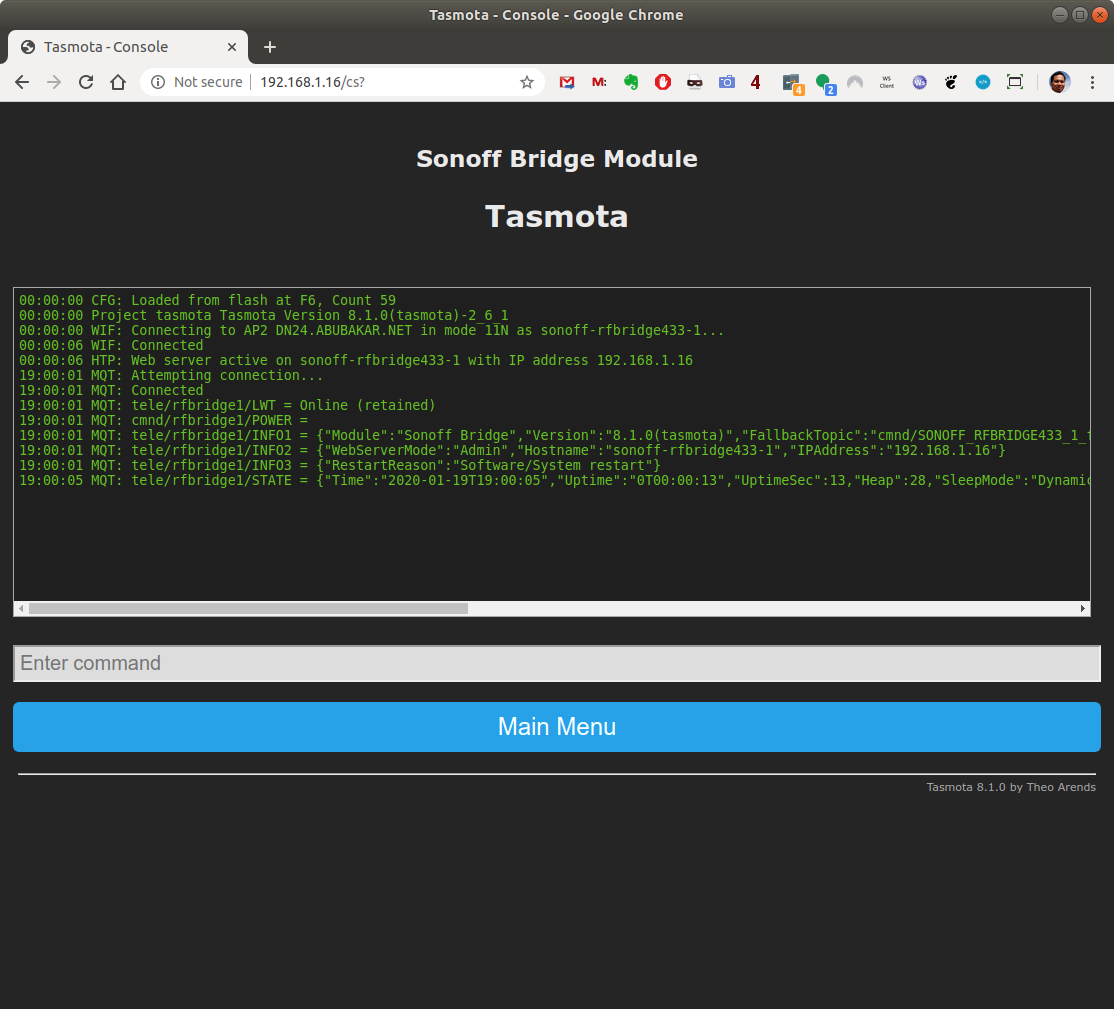Screen dimensions: 1114x1009
Task: Reload the Tasmota console page
Action: pos(86,82)
